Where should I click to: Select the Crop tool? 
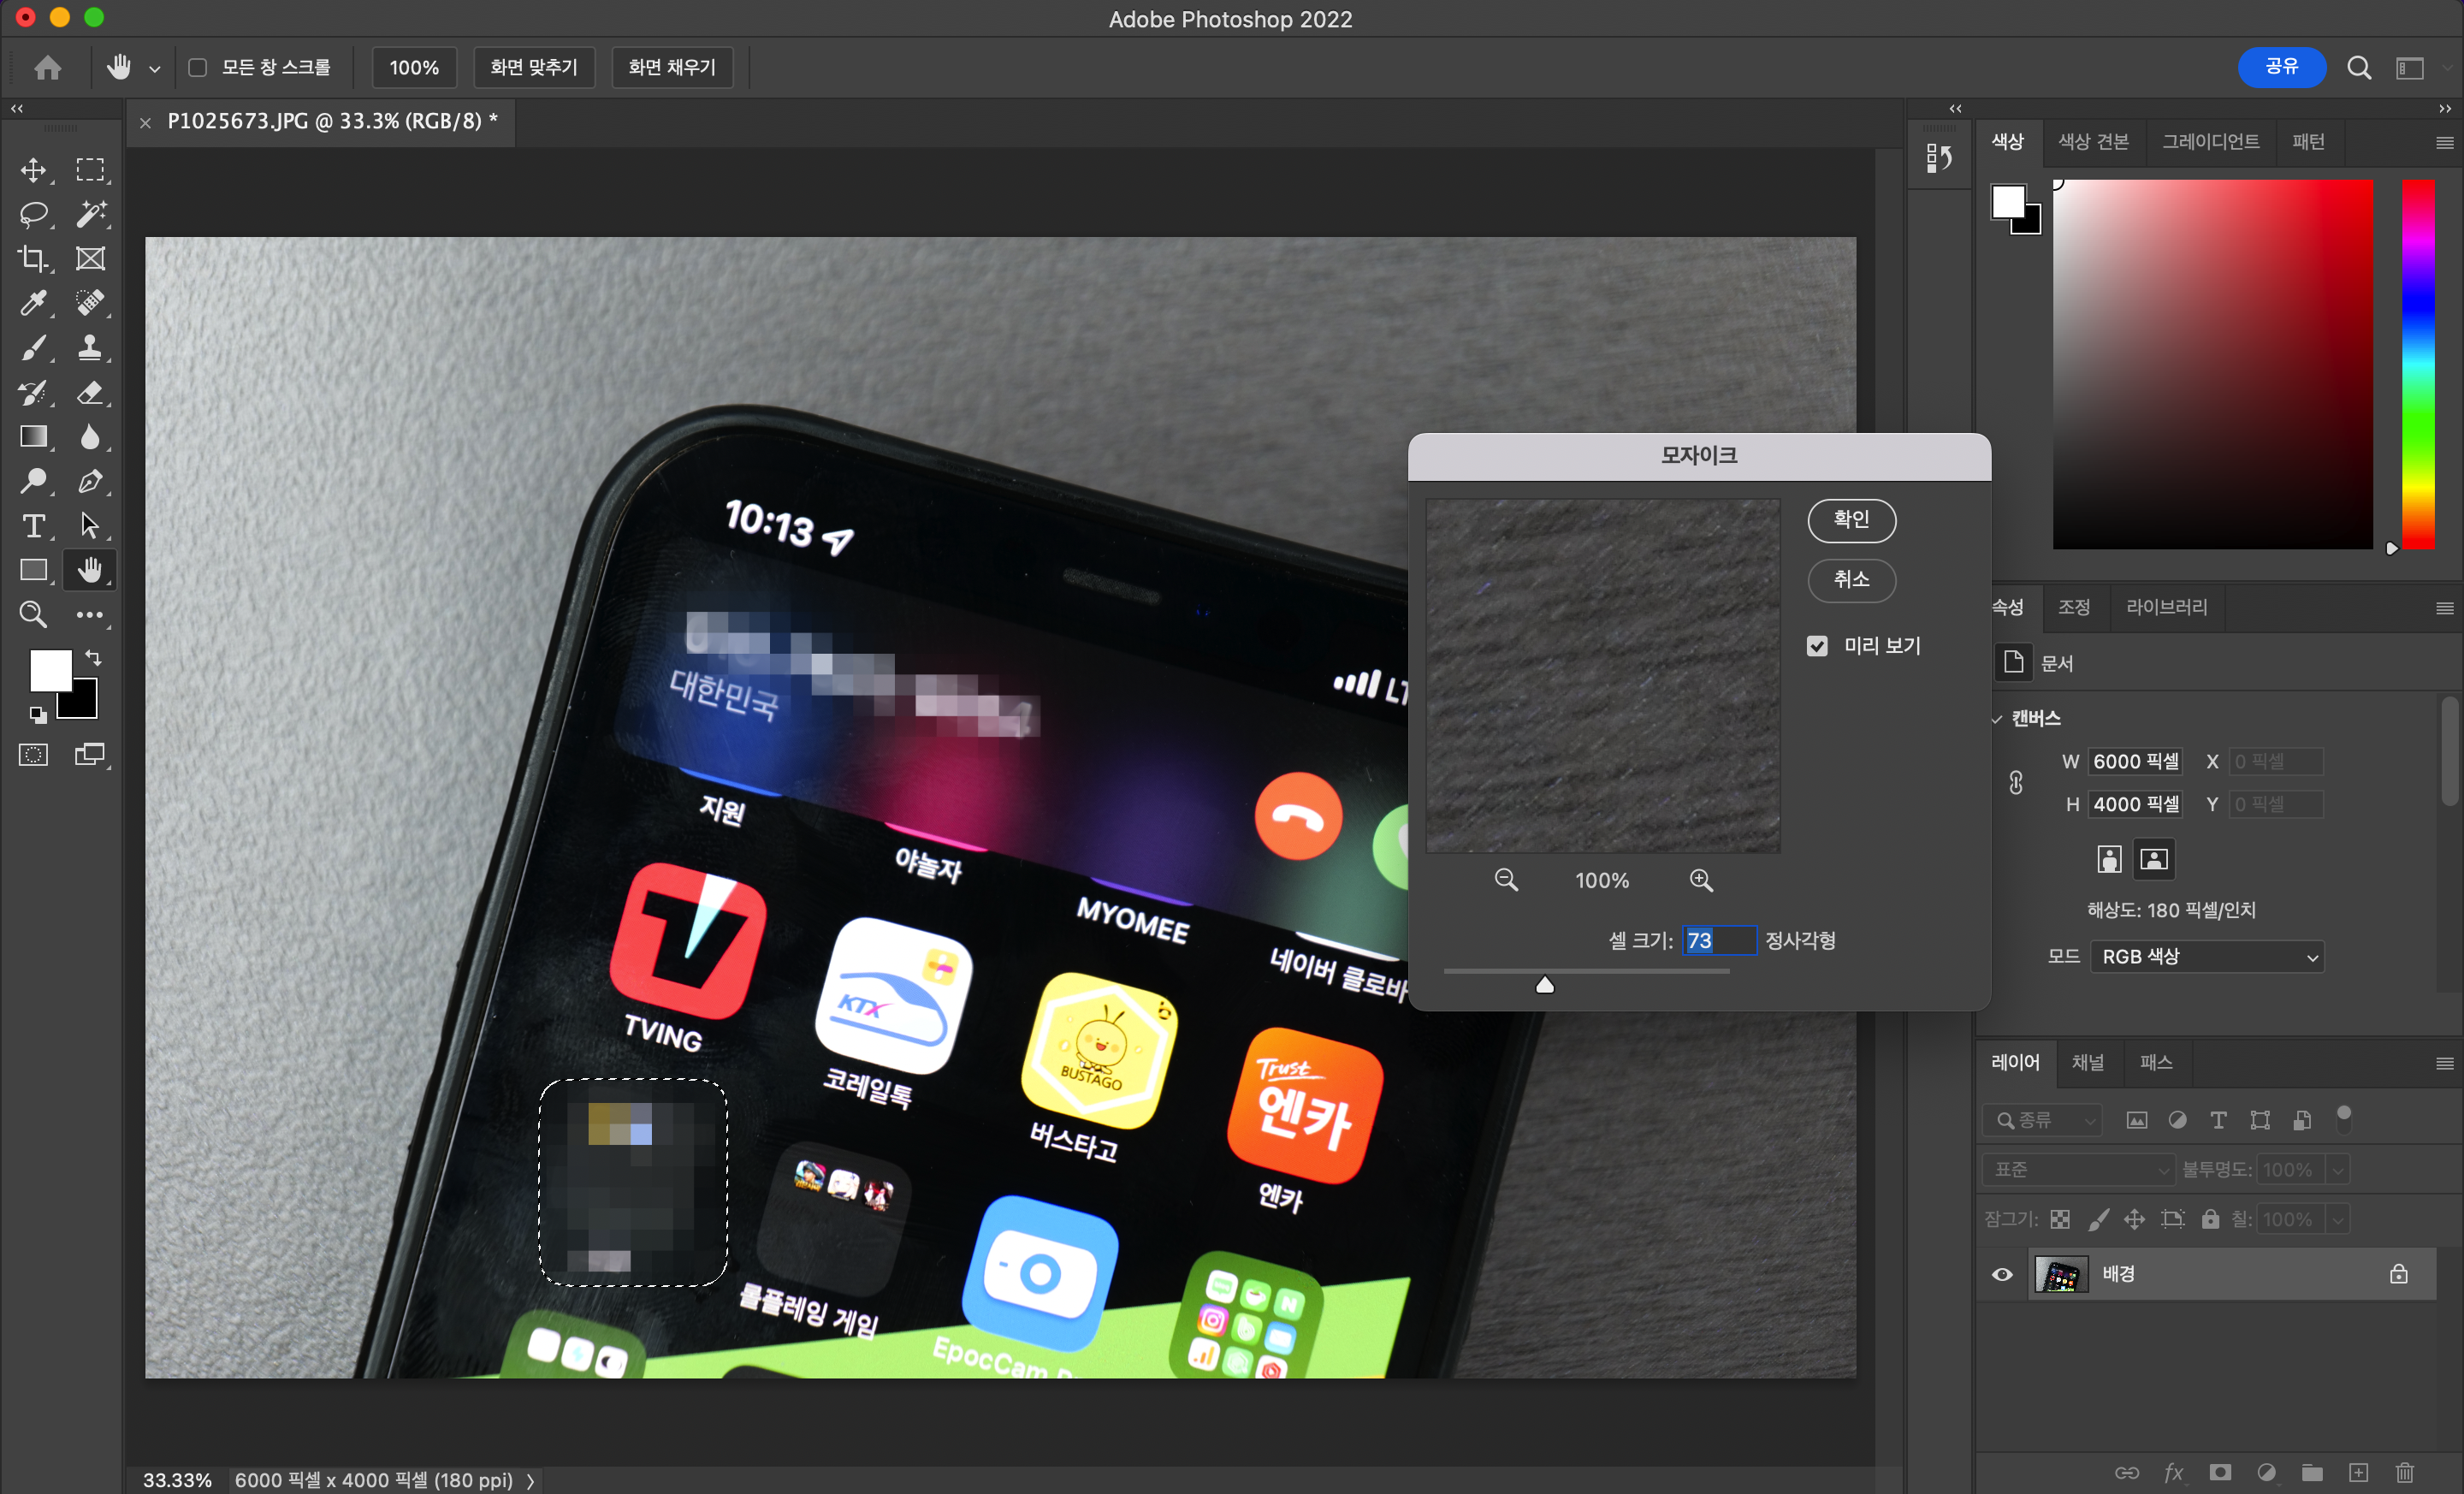[33, 259]
